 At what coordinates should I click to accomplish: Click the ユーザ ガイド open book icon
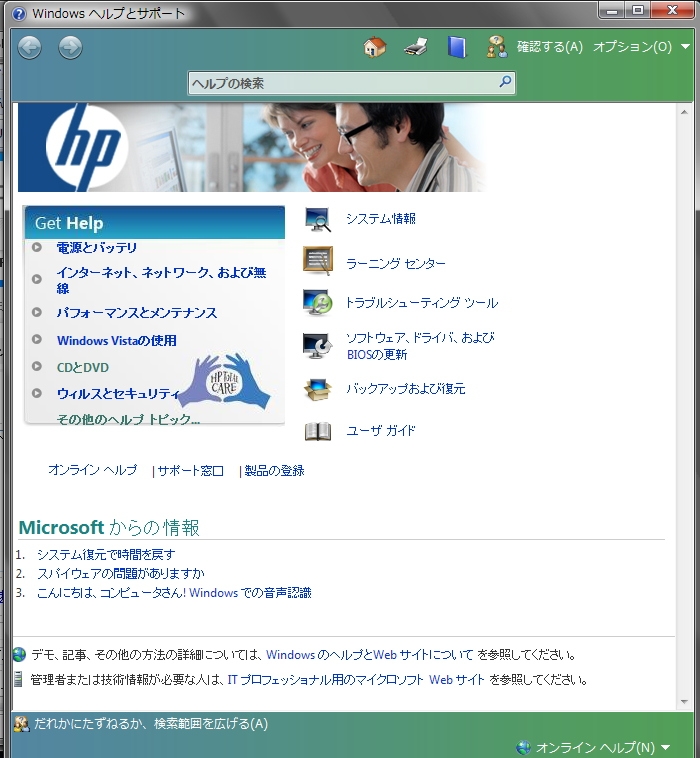318,431
